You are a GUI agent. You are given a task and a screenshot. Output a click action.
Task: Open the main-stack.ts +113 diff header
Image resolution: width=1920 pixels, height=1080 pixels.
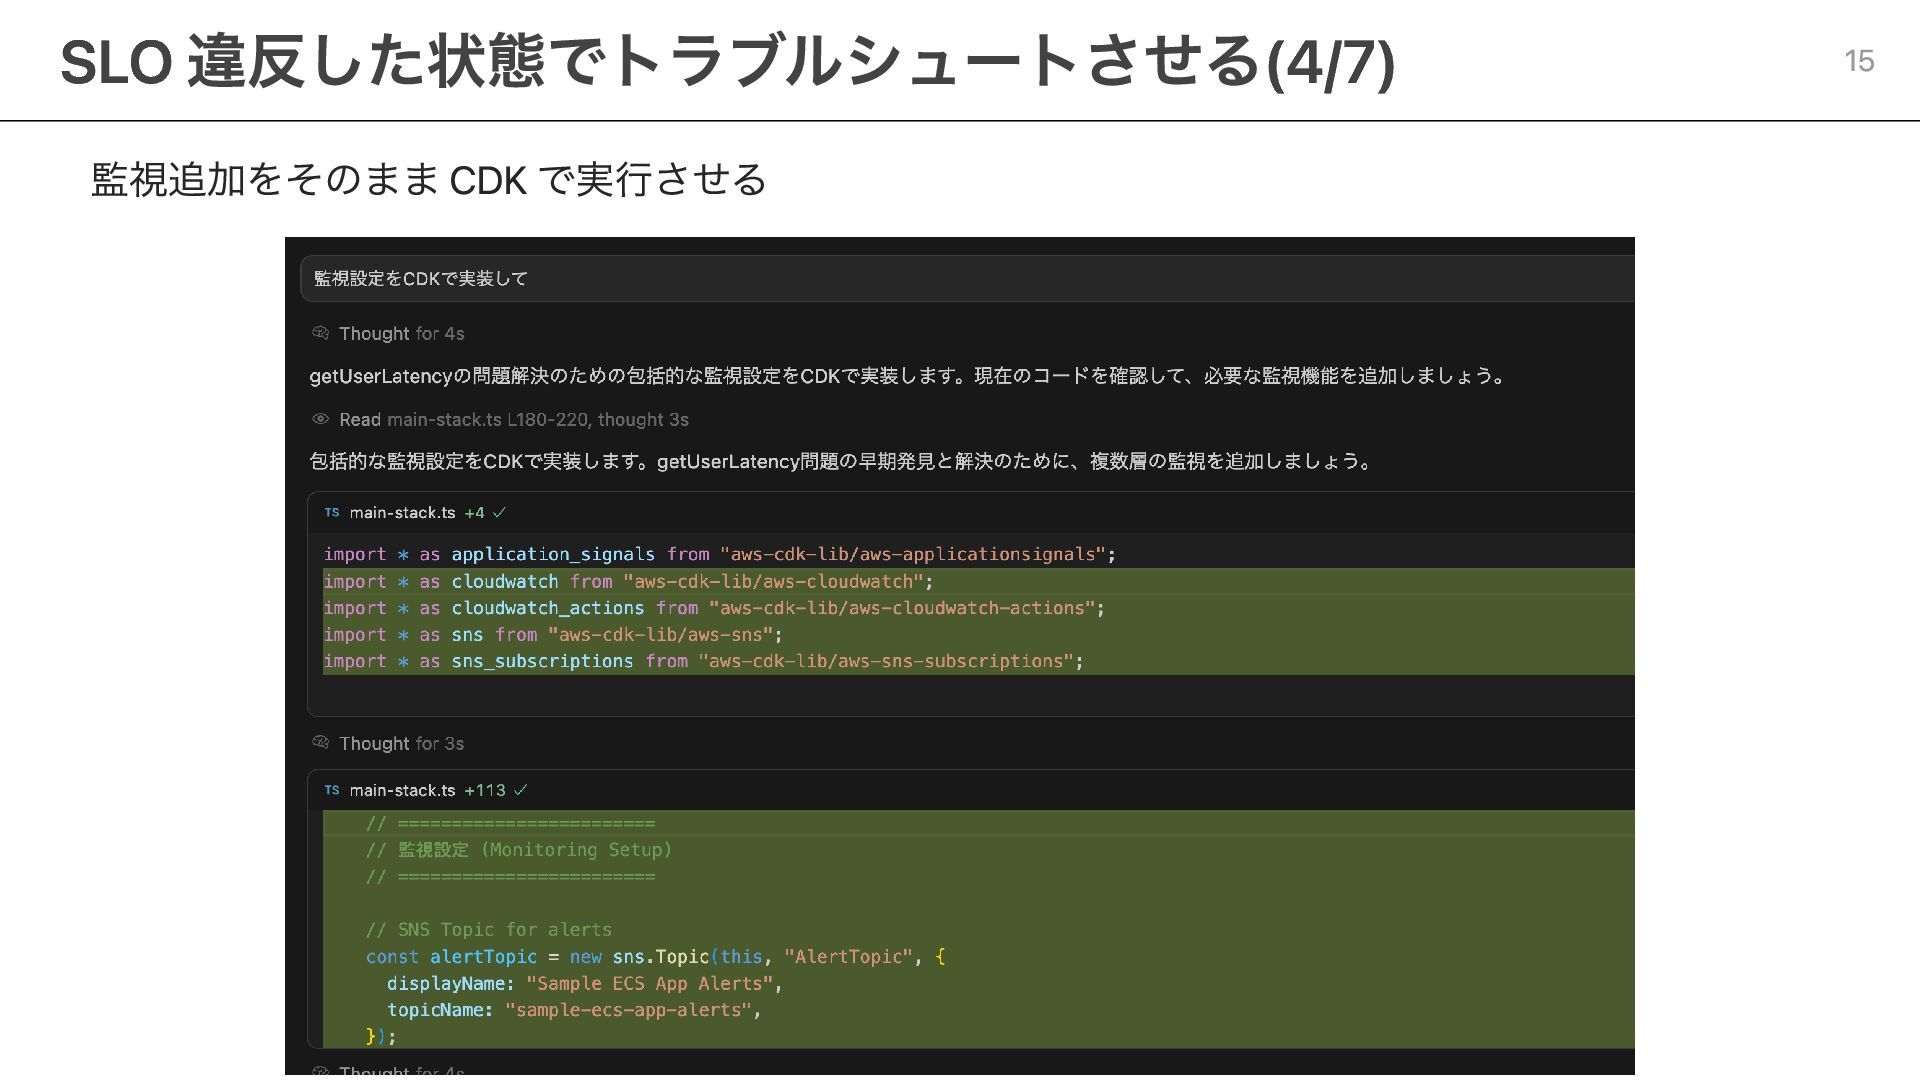971,790
